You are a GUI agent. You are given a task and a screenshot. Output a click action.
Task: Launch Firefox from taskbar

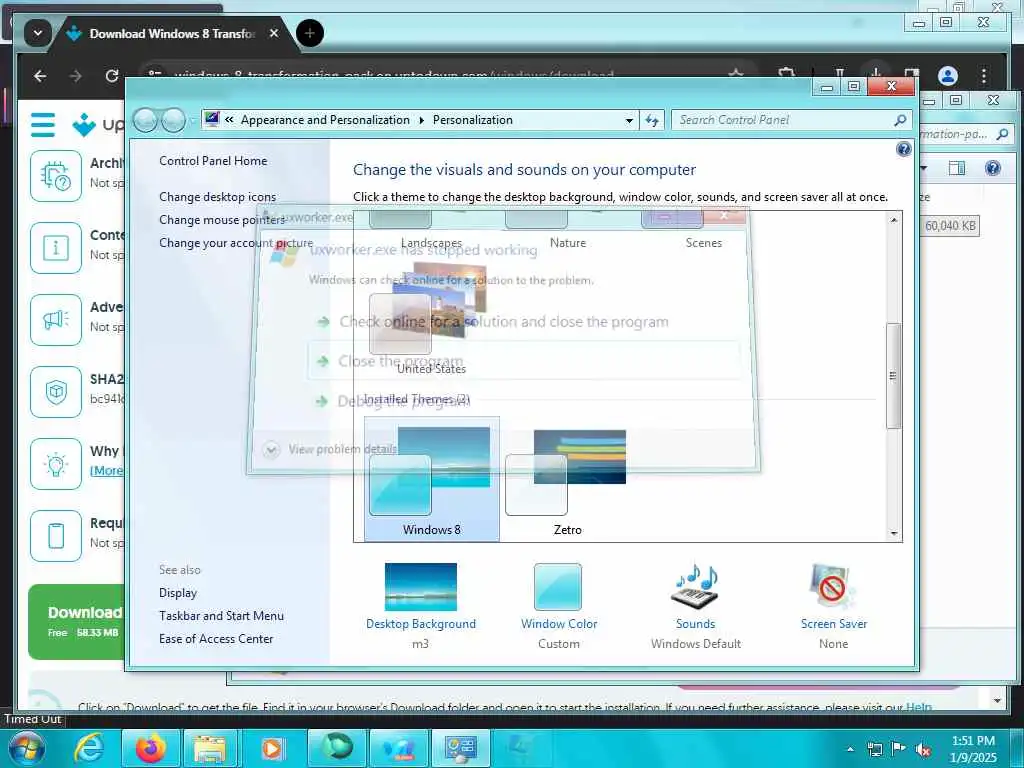(x=150, y=748)
